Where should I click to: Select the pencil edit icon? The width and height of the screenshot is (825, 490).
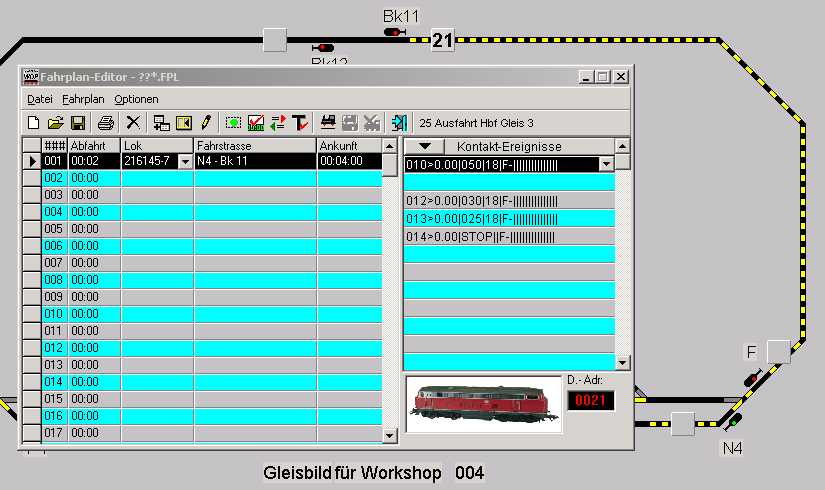tap(206, 123)
